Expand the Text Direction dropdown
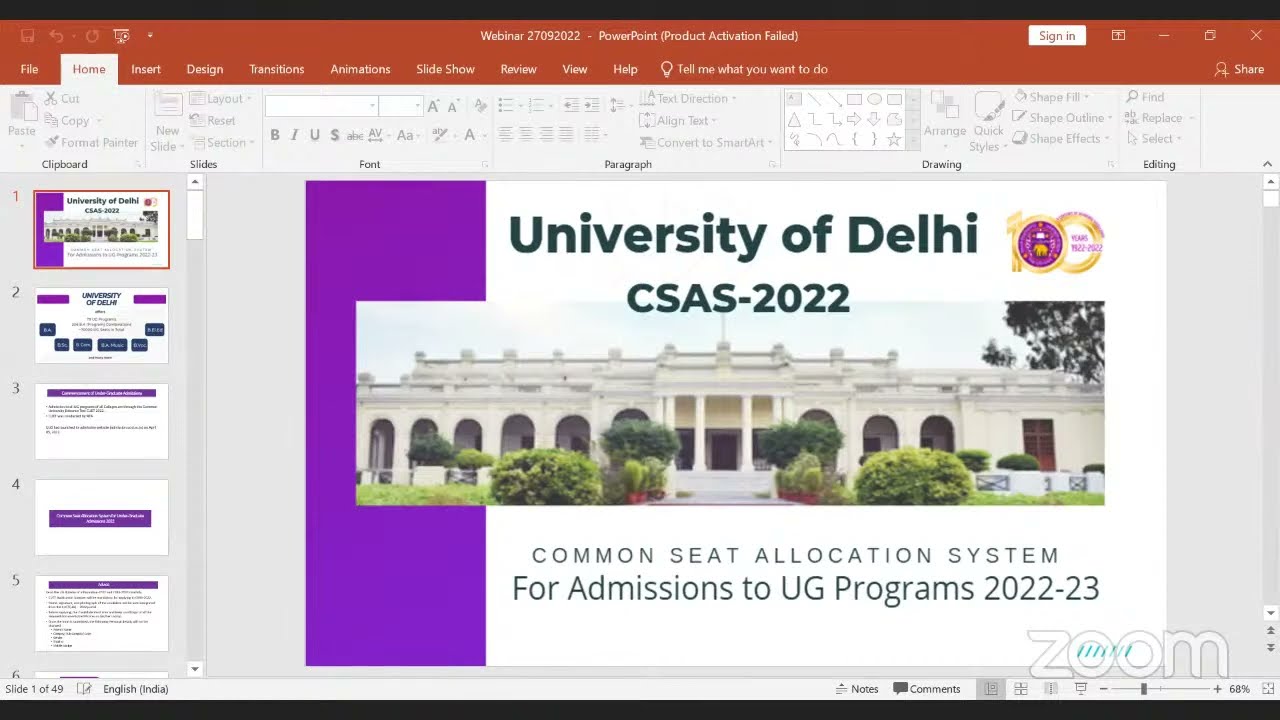Screen dimensions: 1280x720 (688, 98)
